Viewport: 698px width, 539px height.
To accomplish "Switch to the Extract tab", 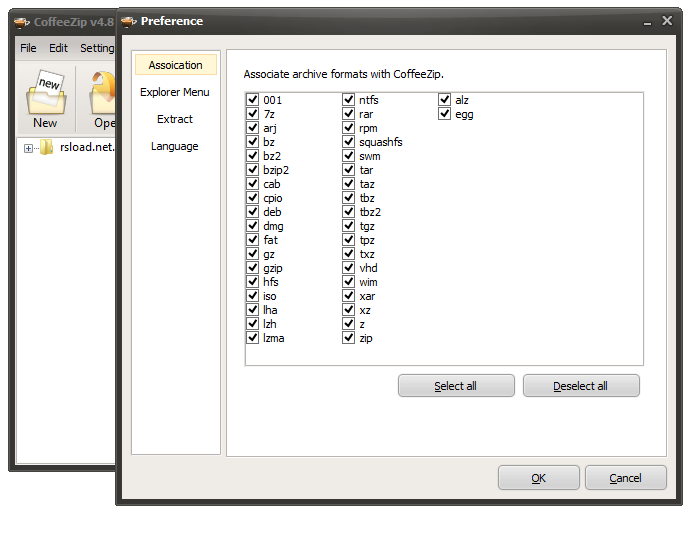I will tap(174, 119).
